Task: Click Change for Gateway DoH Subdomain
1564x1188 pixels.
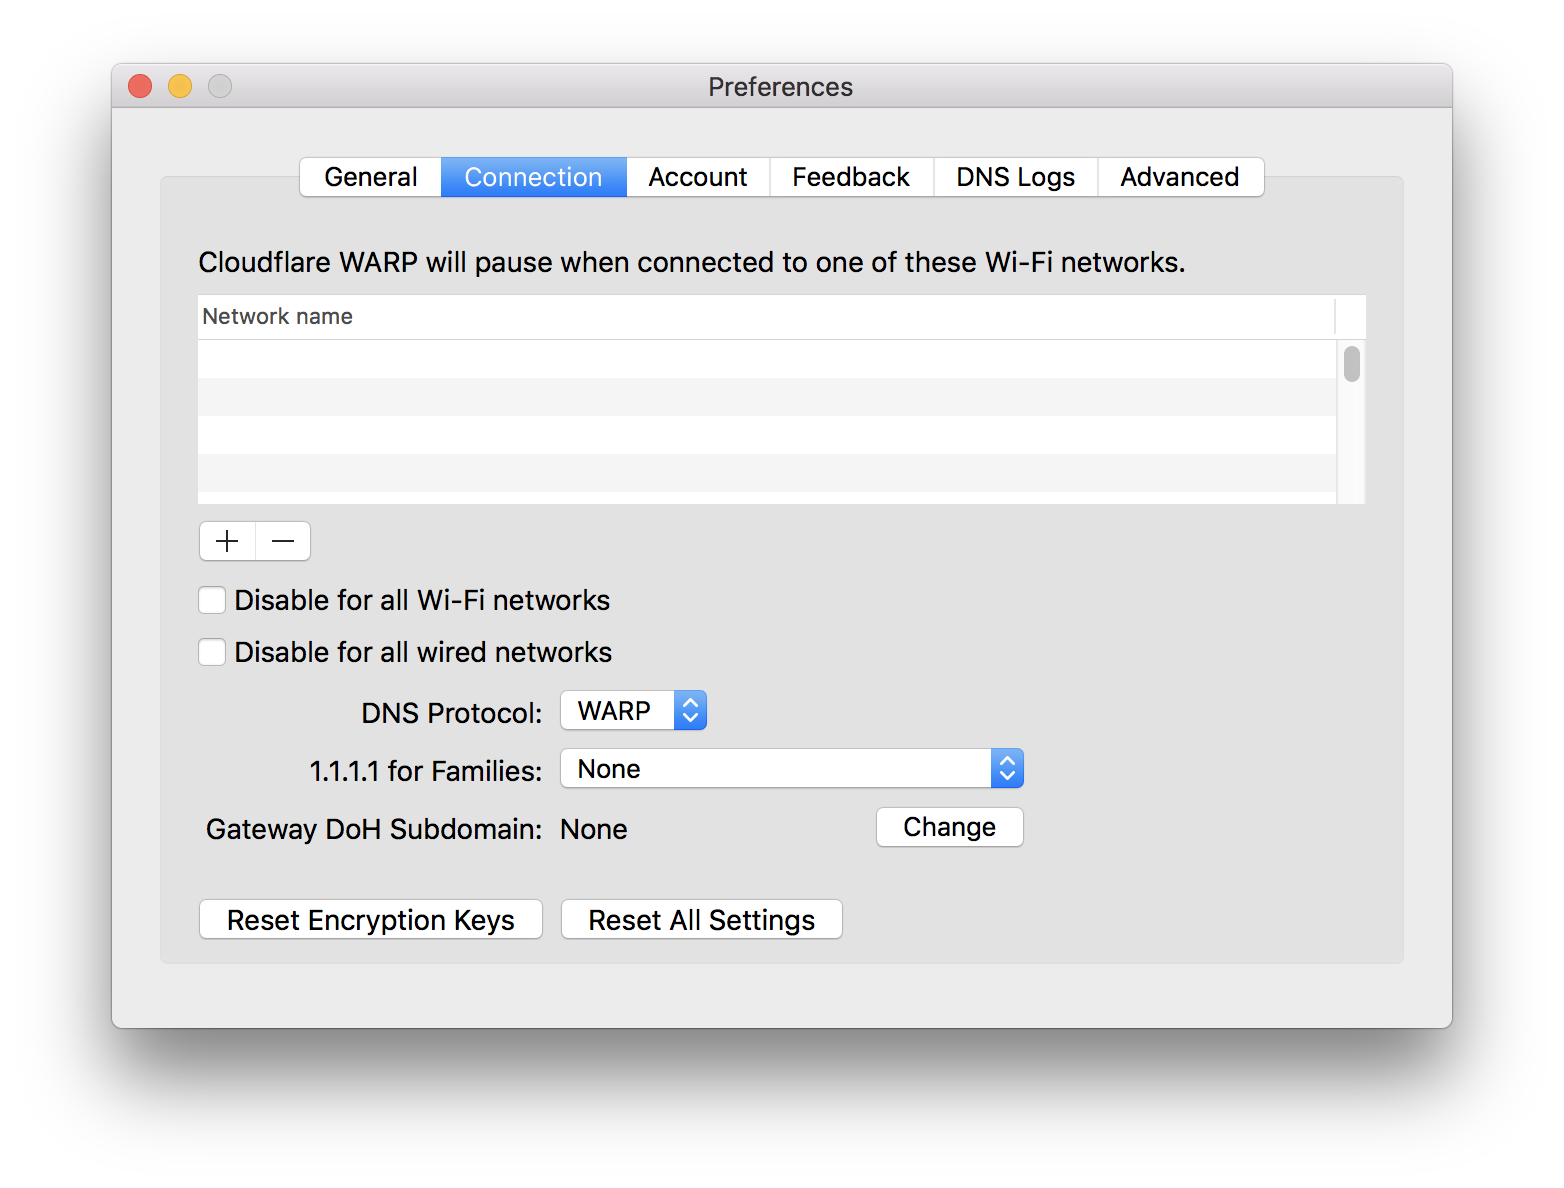Action: tap(950, 827)
